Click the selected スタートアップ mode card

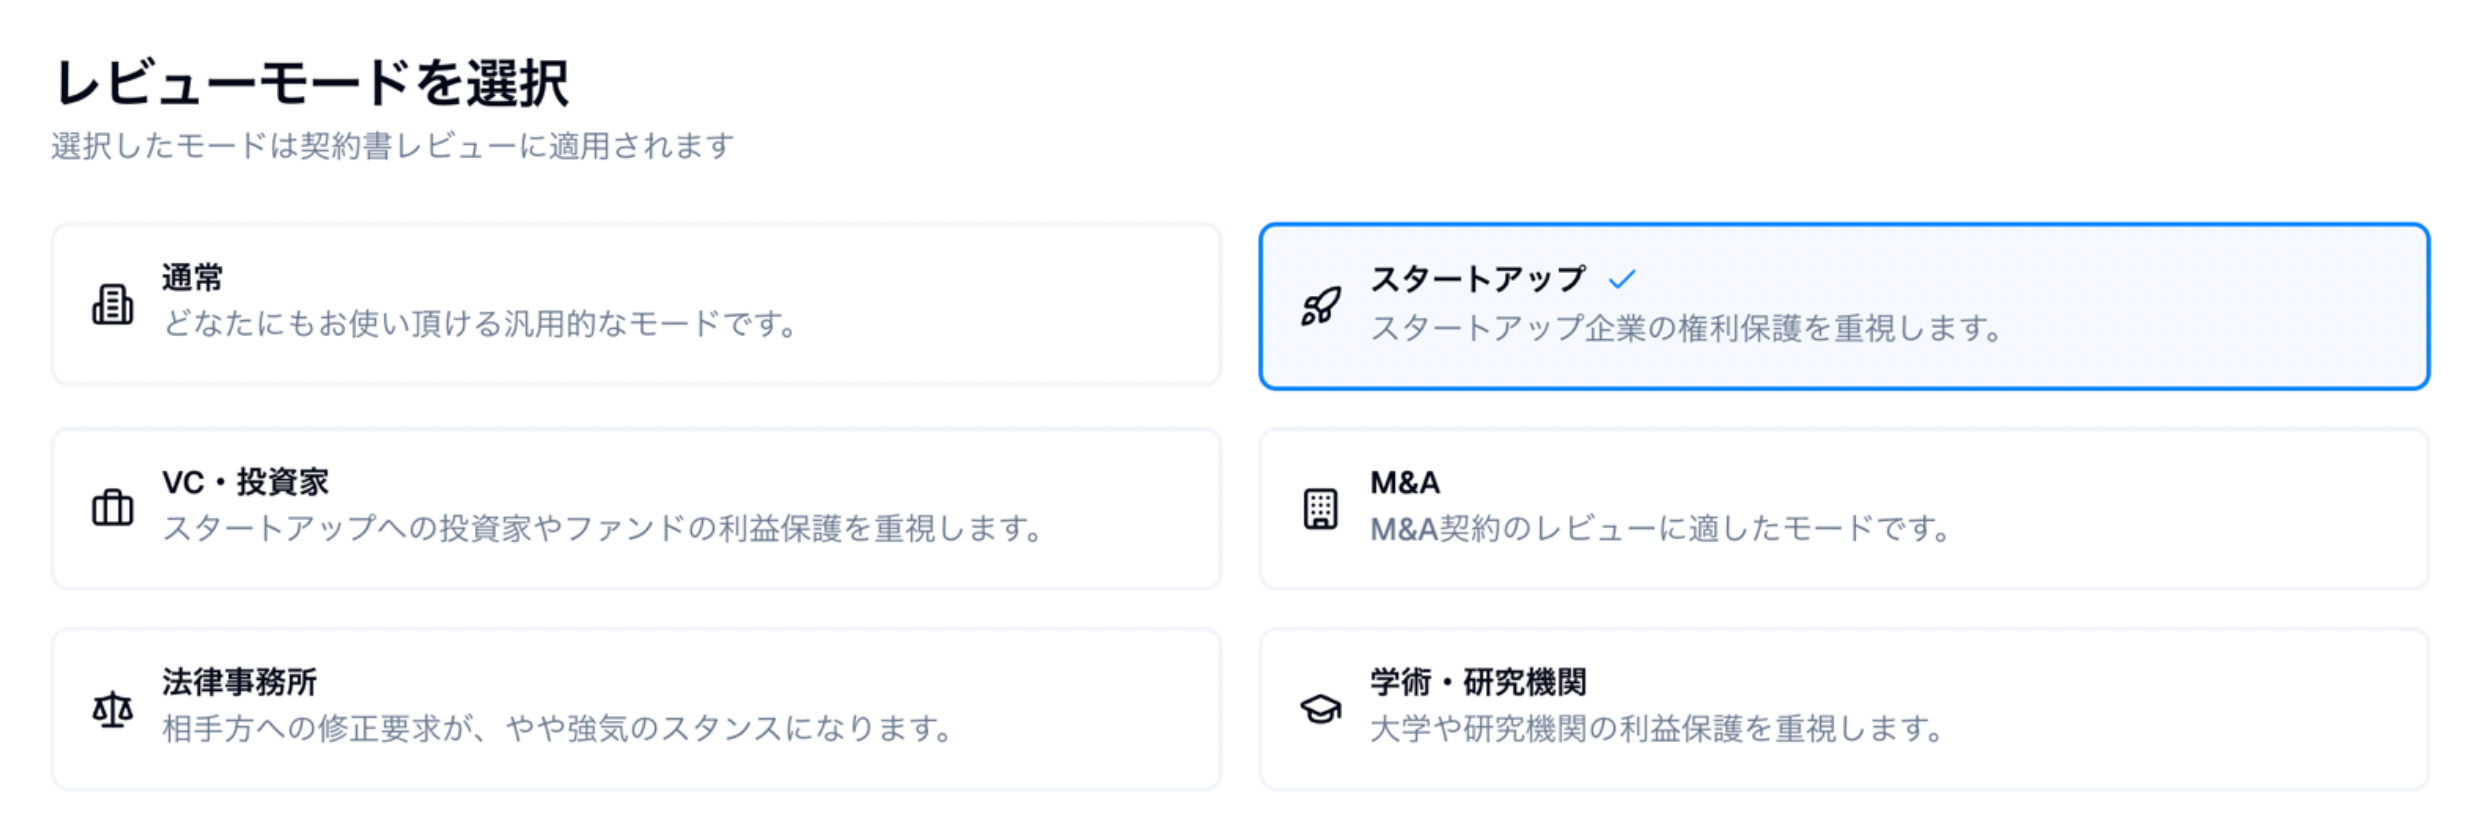(x=1844, y=306)
